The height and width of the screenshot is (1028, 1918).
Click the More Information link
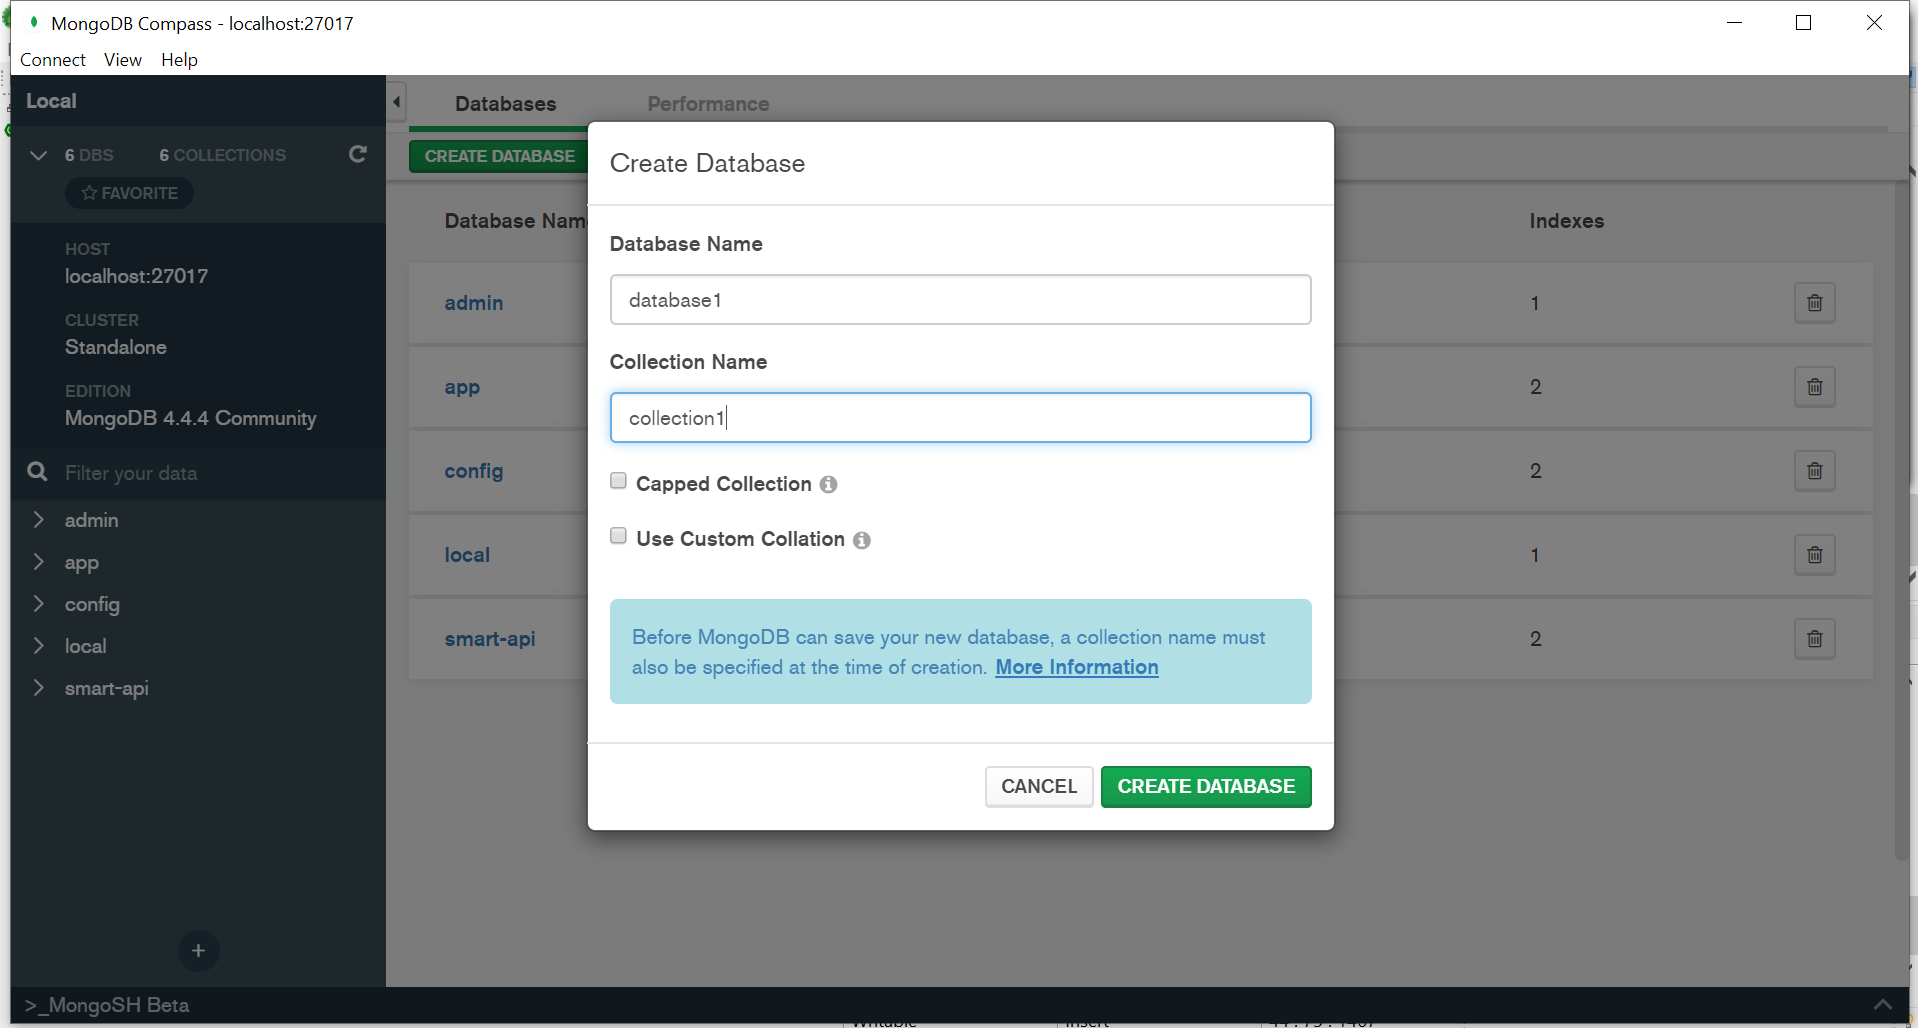(x=1077, y=667)
